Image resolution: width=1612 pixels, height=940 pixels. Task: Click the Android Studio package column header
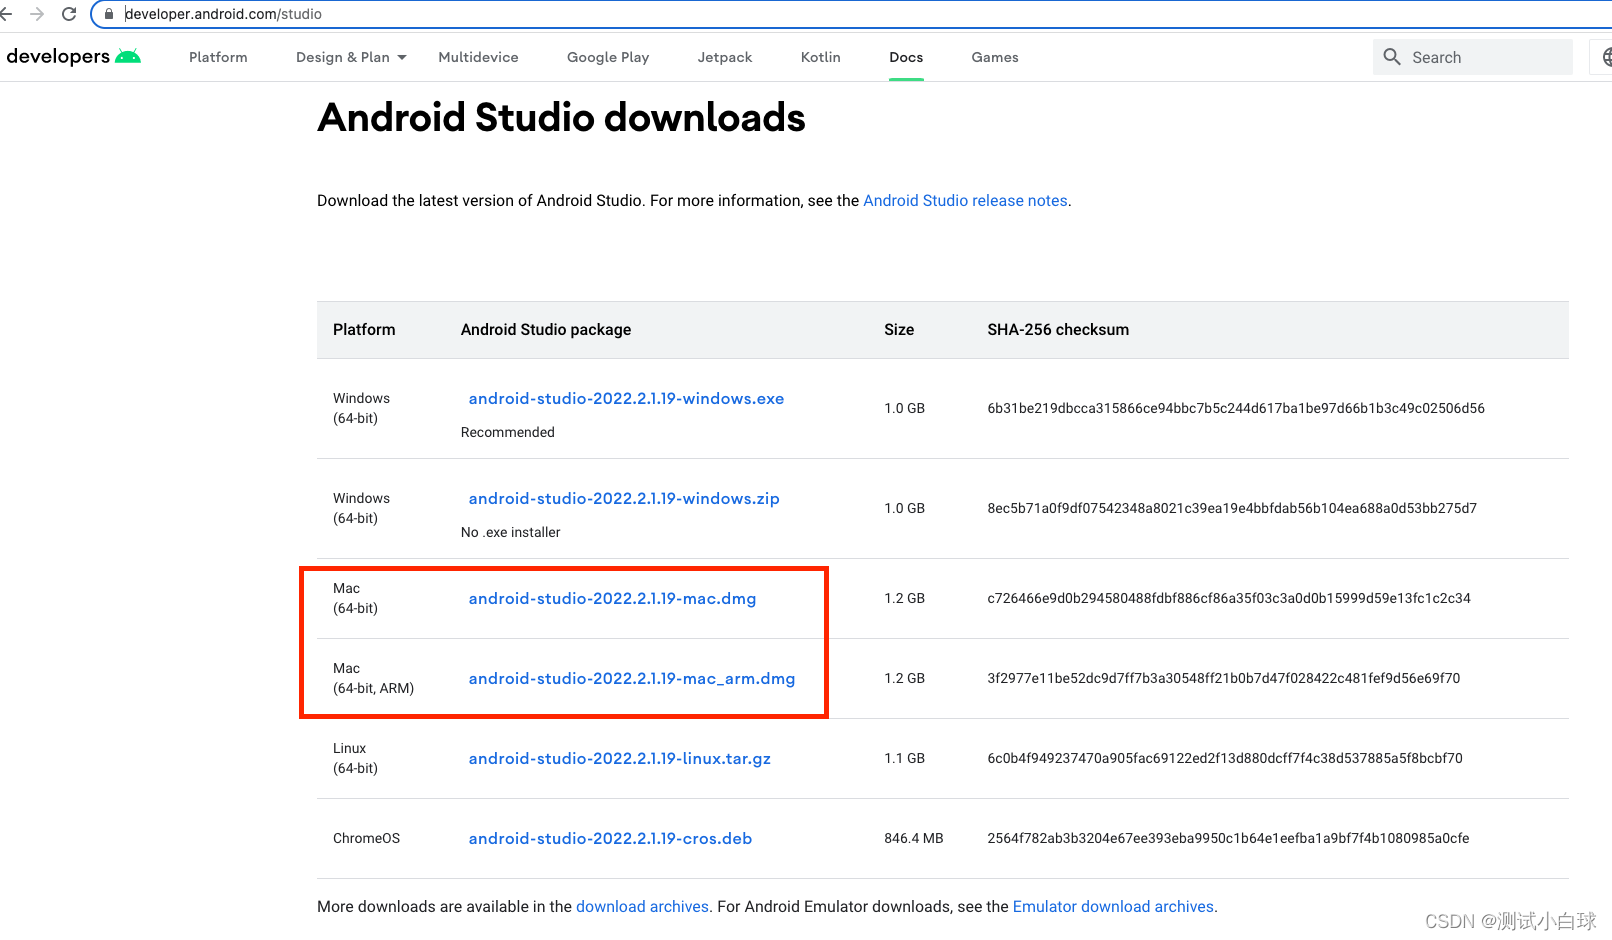tap(546, 329)
